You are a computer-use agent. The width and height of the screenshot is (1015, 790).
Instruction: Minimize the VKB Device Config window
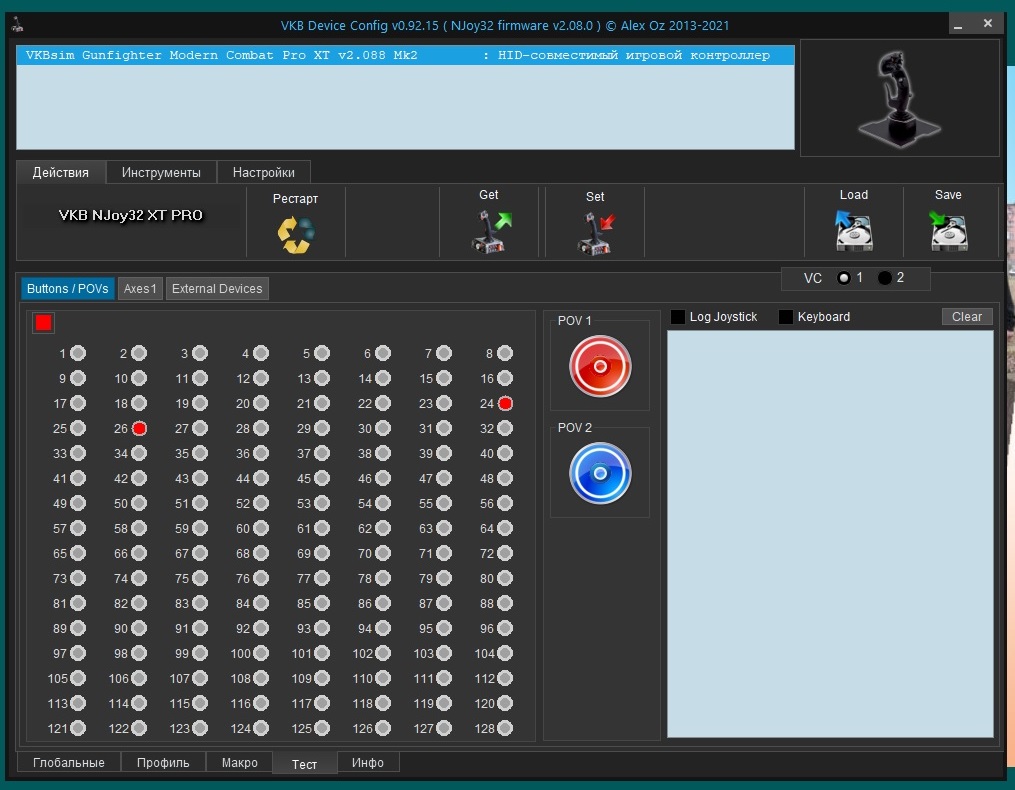(x=958, y=25)
